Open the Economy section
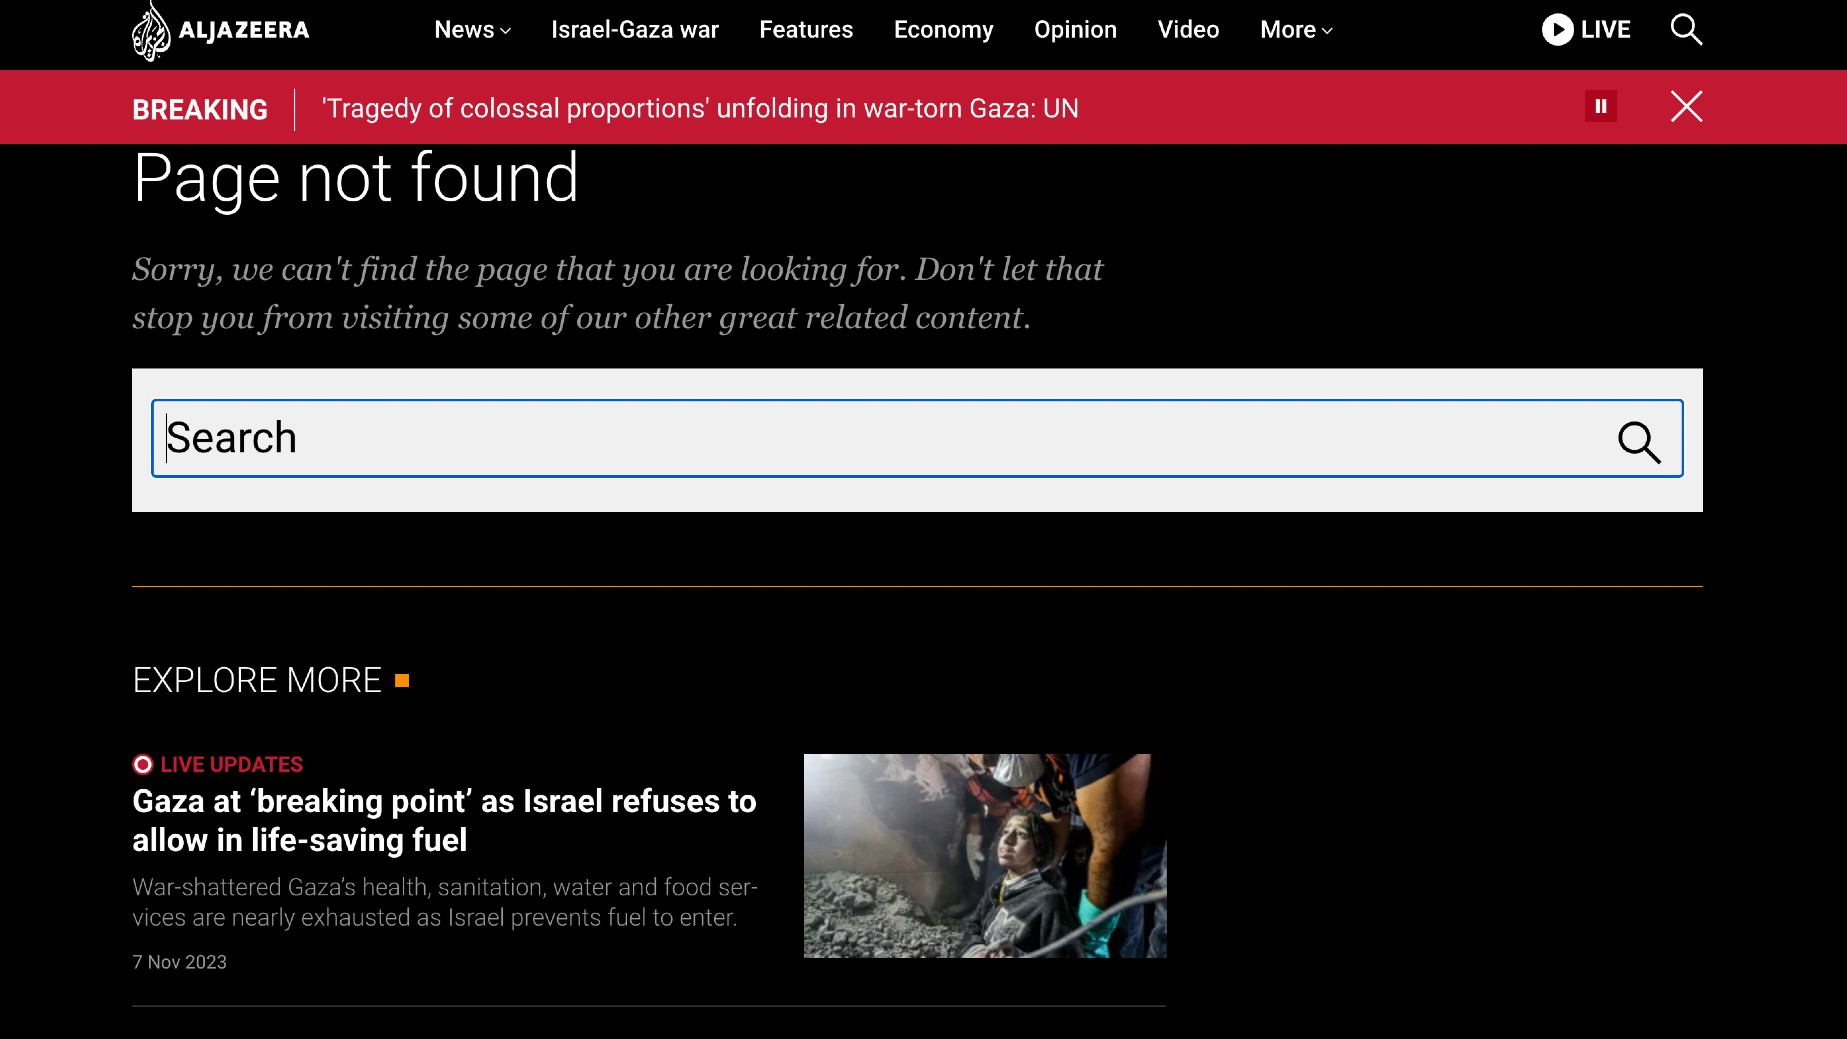Screen dimensions: 1847x1039 tap(943, 29)
